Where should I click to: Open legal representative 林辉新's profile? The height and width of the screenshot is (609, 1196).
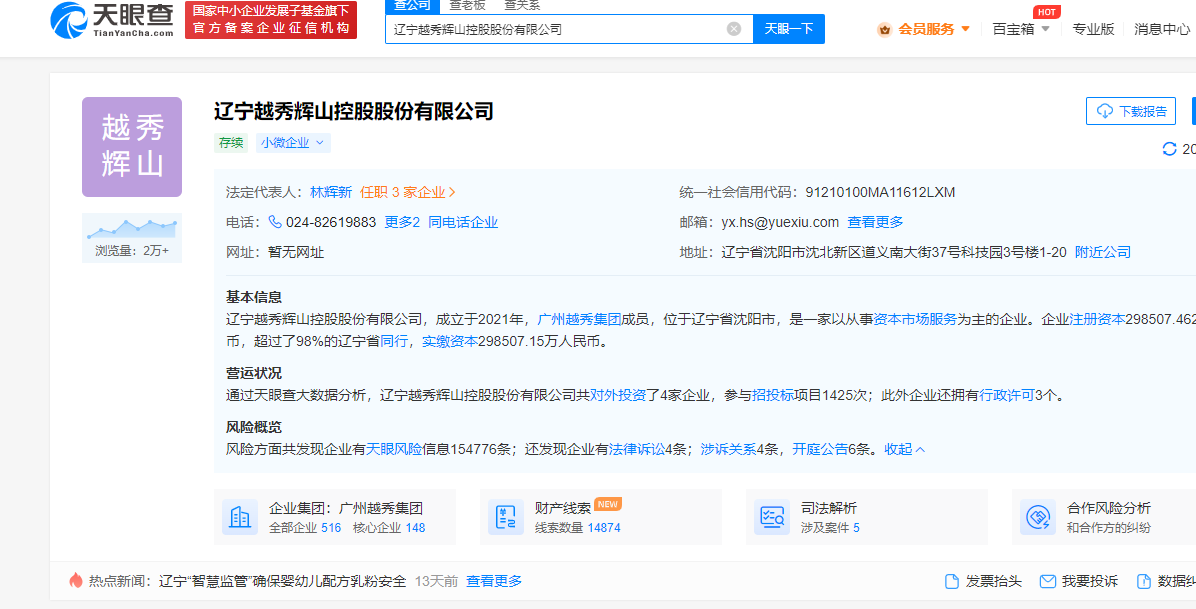pyautogui.click(x=331, y=192)
